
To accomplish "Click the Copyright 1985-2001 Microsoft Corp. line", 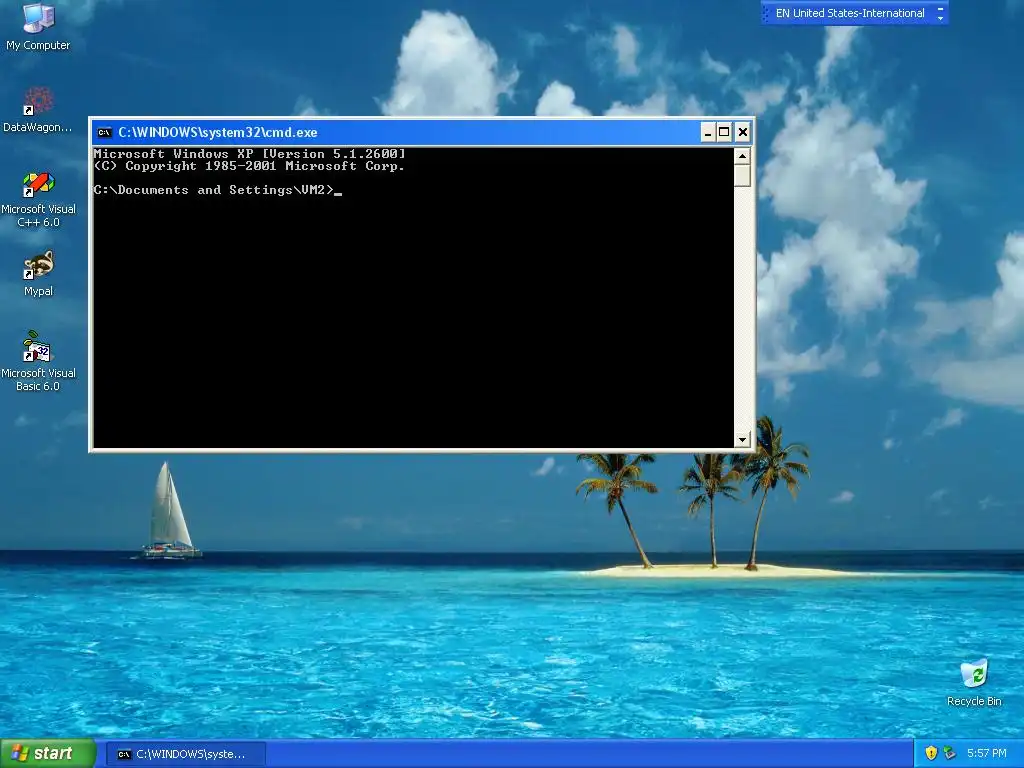I will (249, 166).
